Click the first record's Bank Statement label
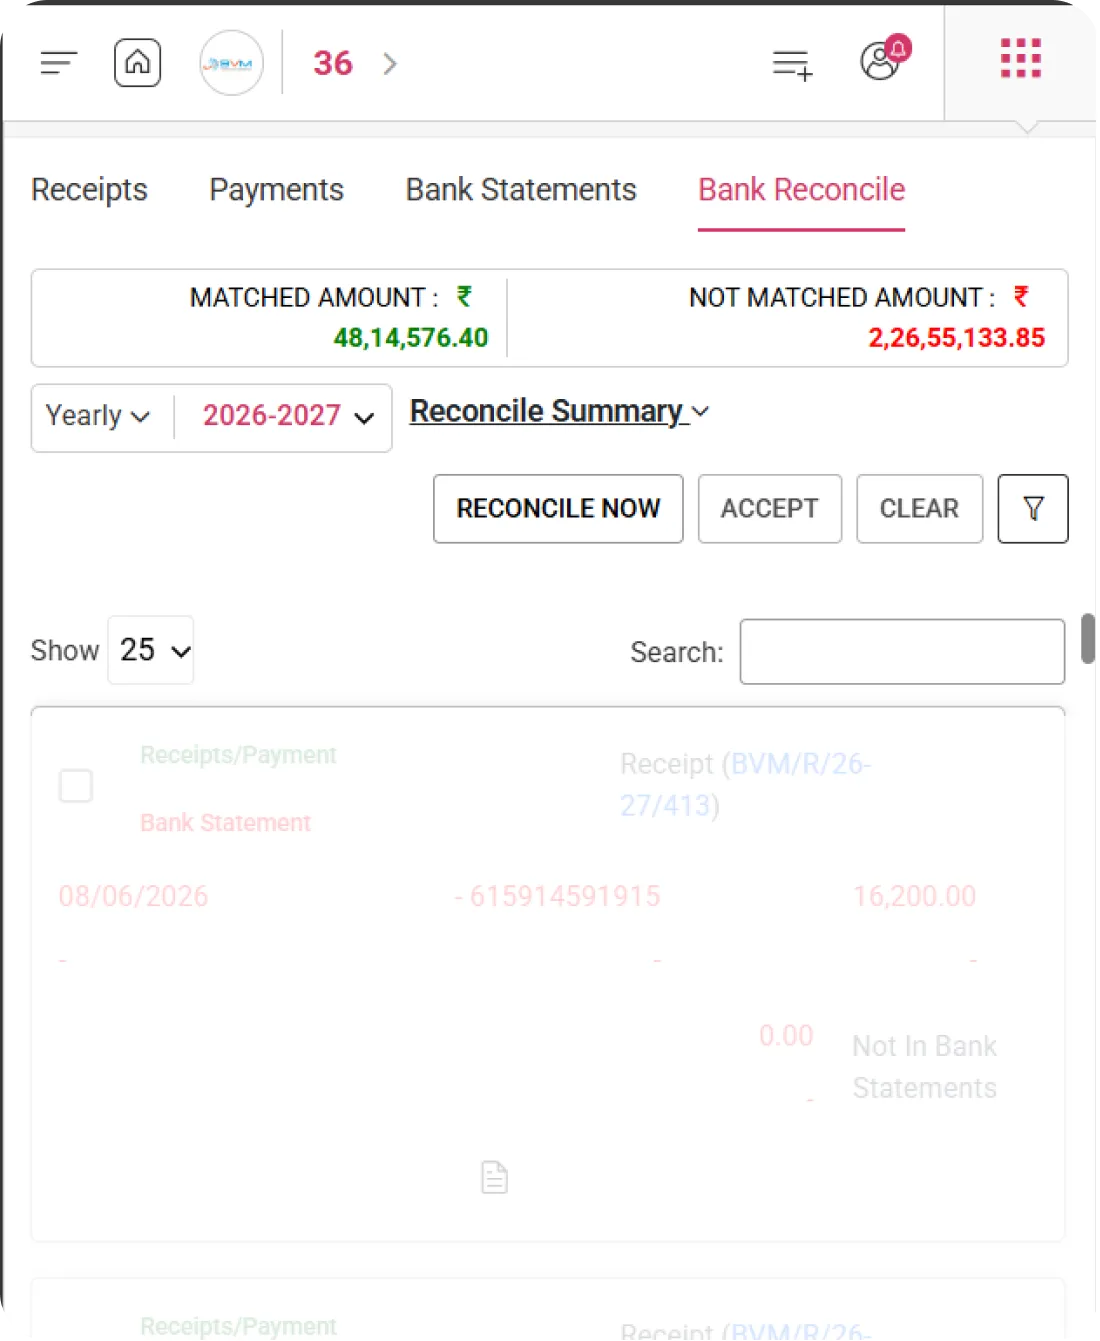 pyautogui.click(x=225, y=823)
